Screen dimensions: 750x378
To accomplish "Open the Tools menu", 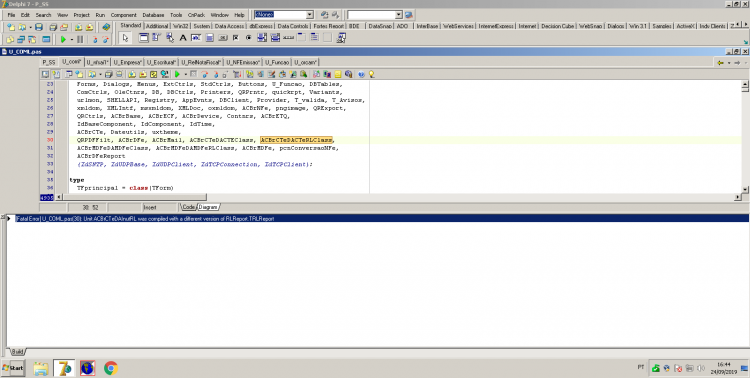I will (x=176, y=15).
